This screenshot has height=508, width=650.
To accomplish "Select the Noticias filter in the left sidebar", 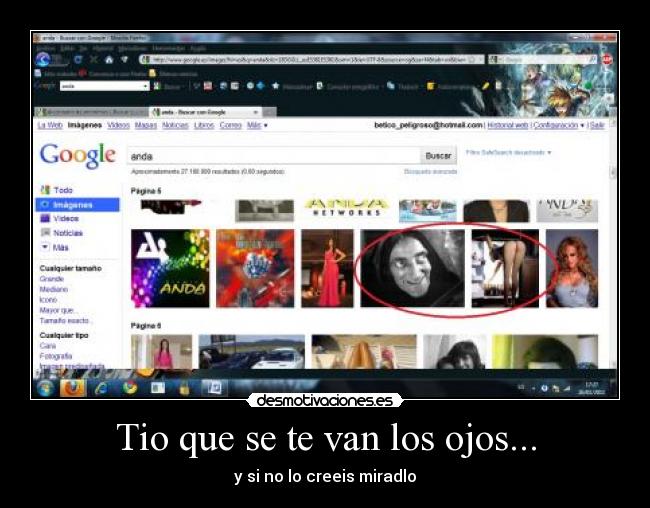I will [x=68, y=233].
